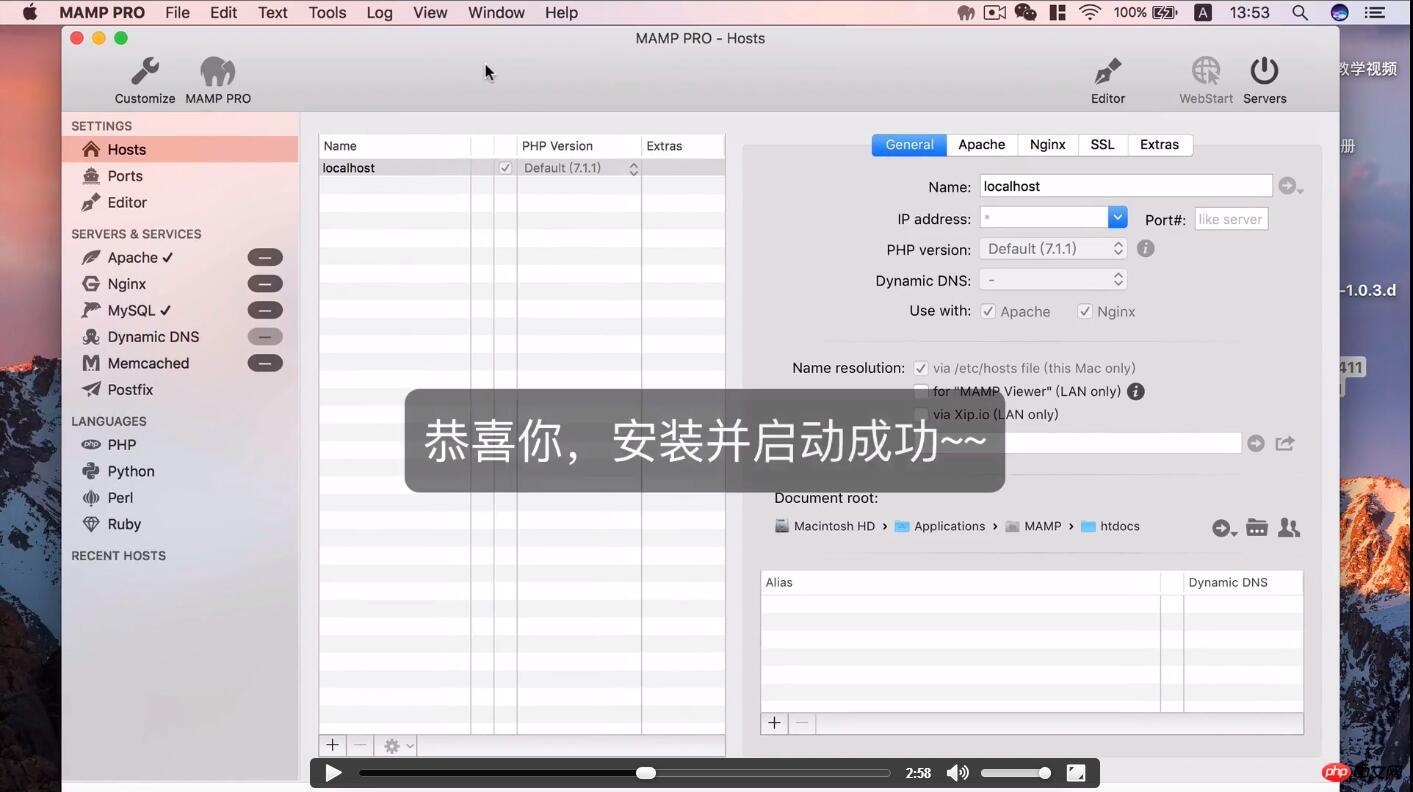
Task: Switch to the General tab
Action: (x=909, y=145)
